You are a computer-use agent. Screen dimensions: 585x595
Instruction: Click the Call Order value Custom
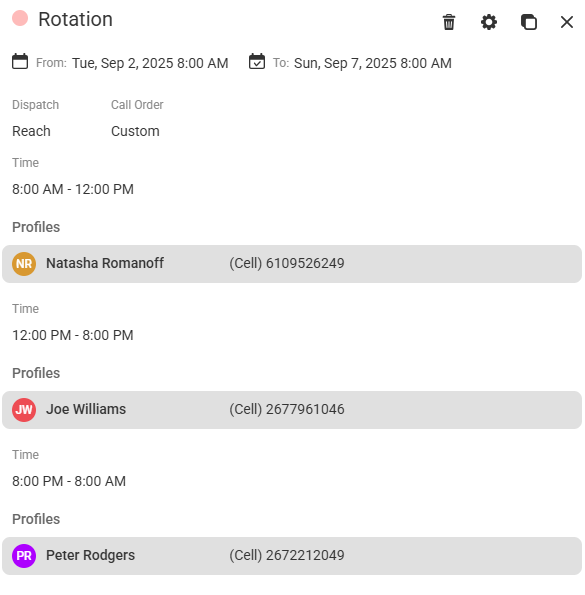pyautogui.click(x=135, y=131)
